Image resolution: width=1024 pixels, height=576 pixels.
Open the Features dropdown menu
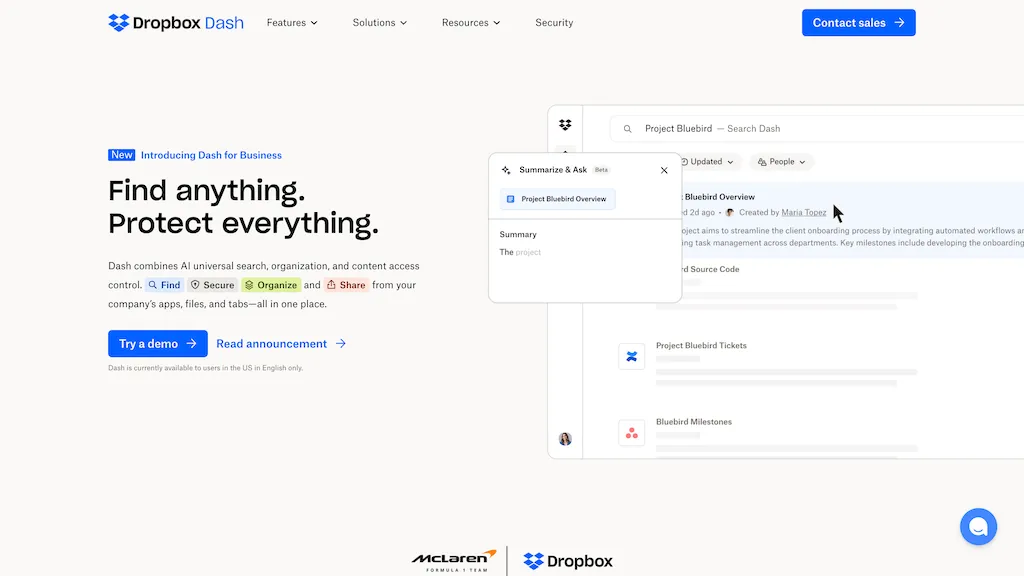click(291, 22)
